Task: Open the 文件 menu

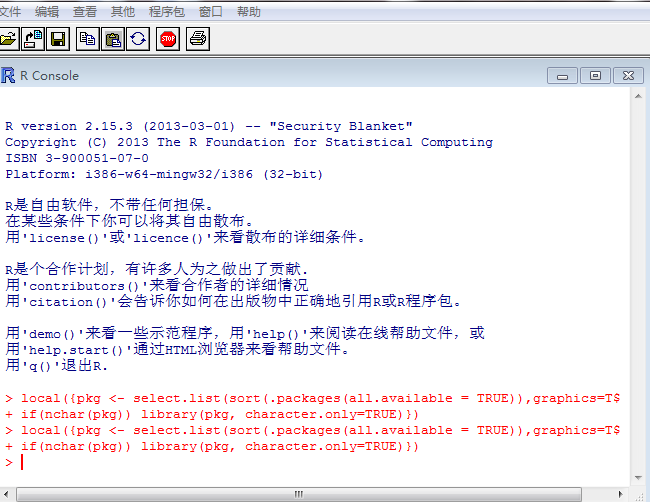Action: point(10,12)
